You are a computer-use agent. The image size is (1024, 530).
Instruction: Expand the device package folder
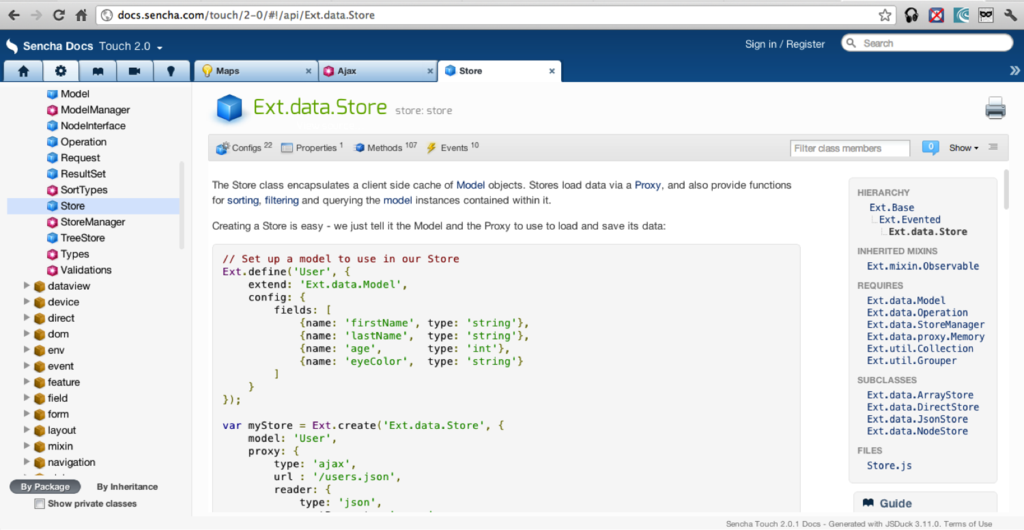point(27,302)
